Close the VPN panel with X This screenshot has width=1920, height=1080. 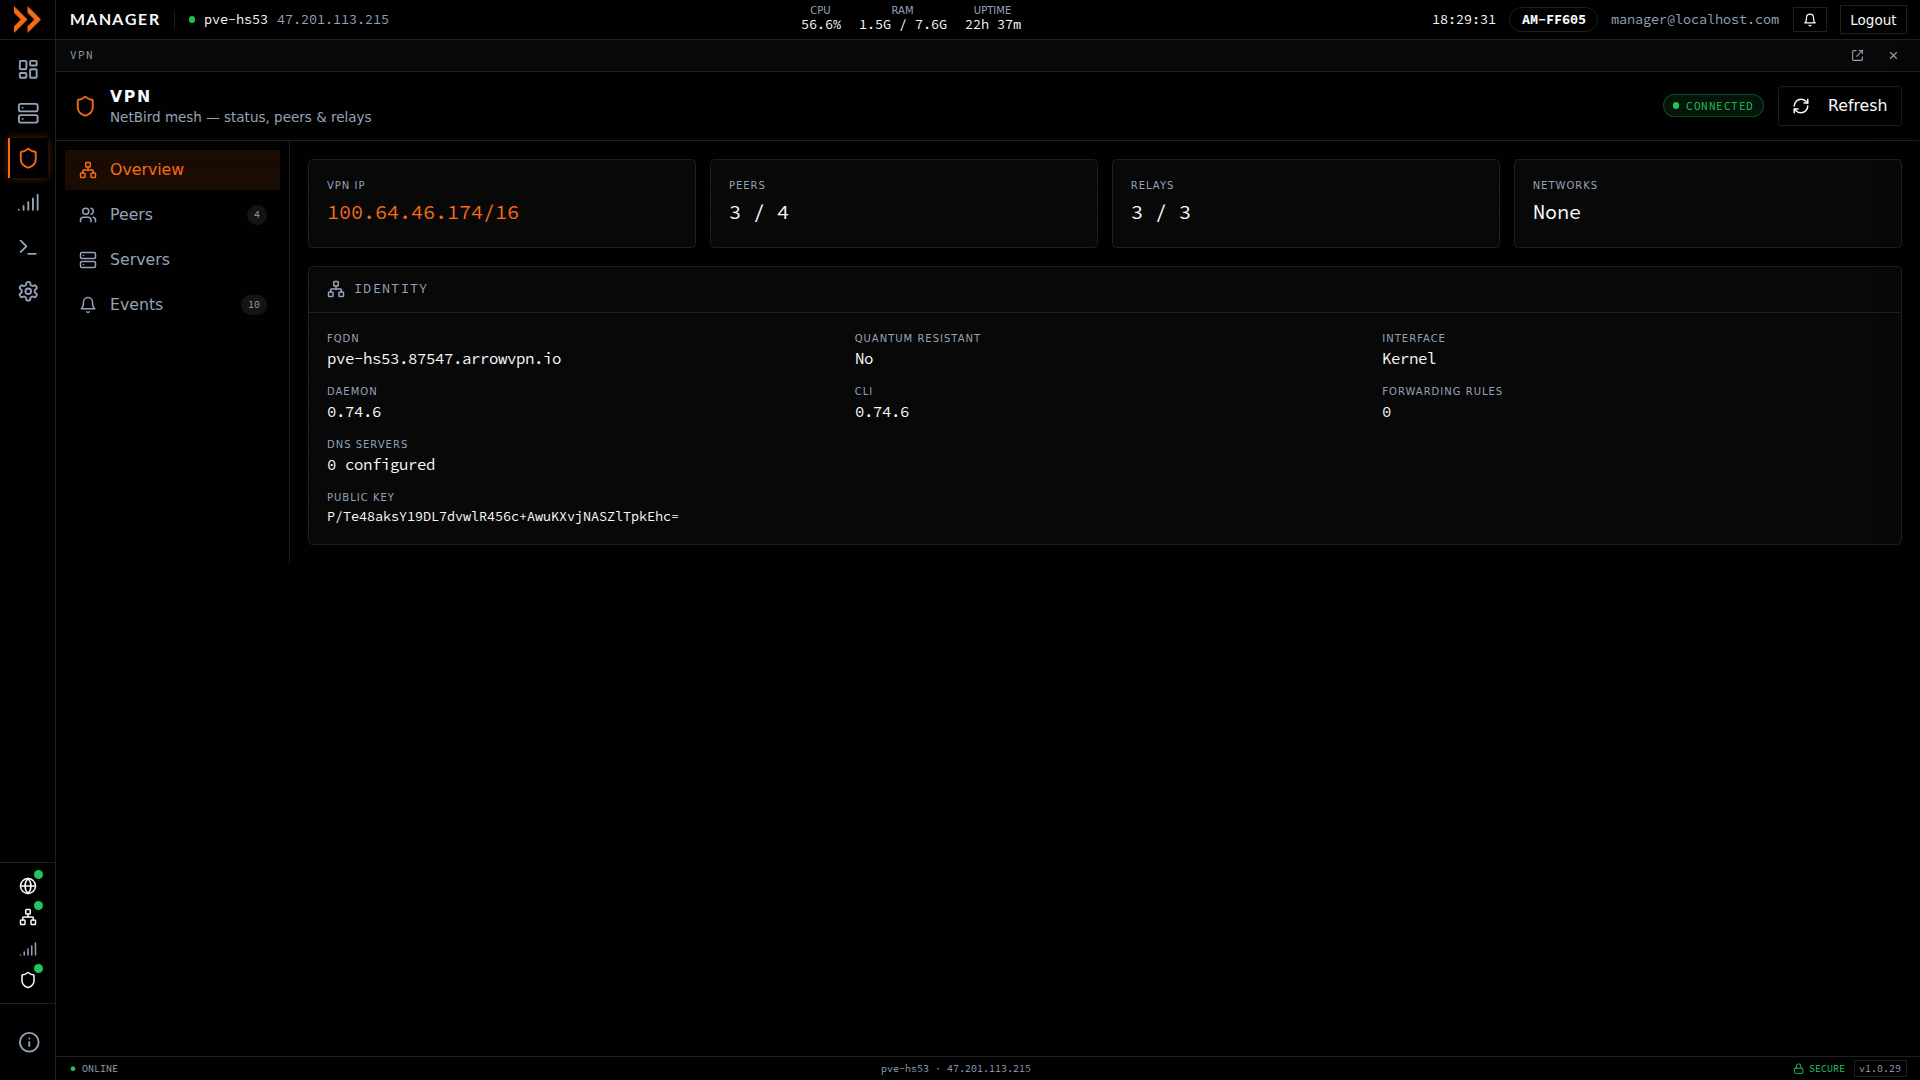tap(1893, 56)
